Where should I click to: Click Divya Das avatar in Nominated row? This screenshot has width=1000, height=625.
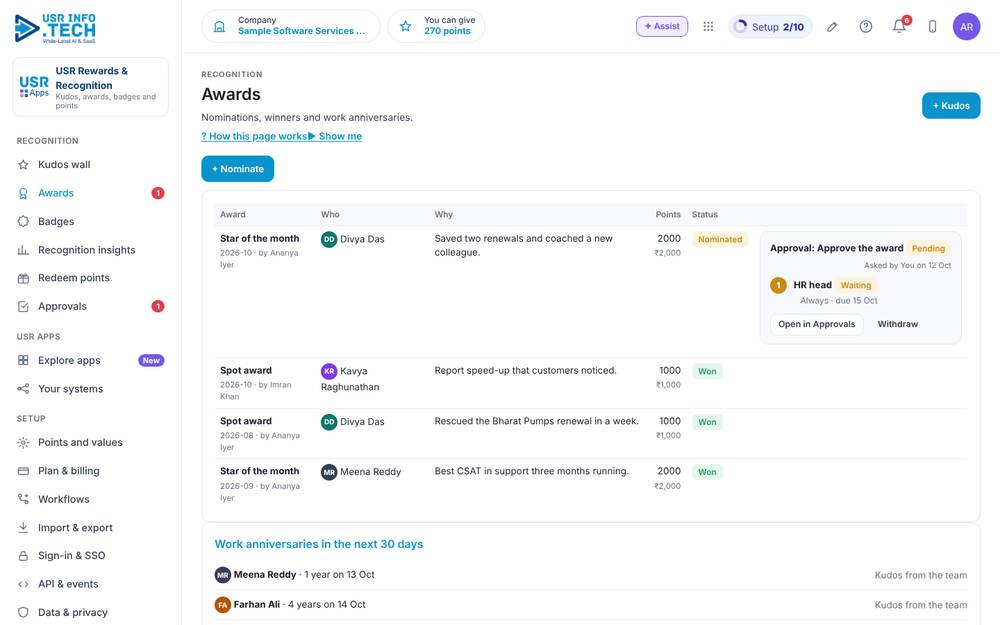[329, 239]
